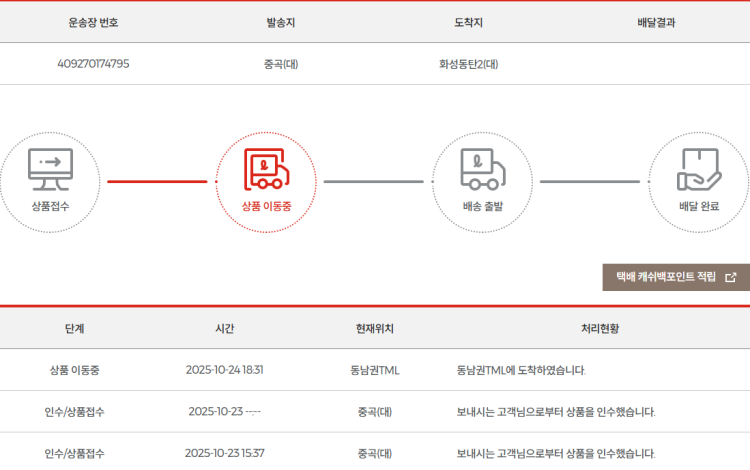Image resolution: width=750 pixels, height=470 pixels.
Task: Click the 2025-10-24 18:31 timestamp
Action: (224, 370)
